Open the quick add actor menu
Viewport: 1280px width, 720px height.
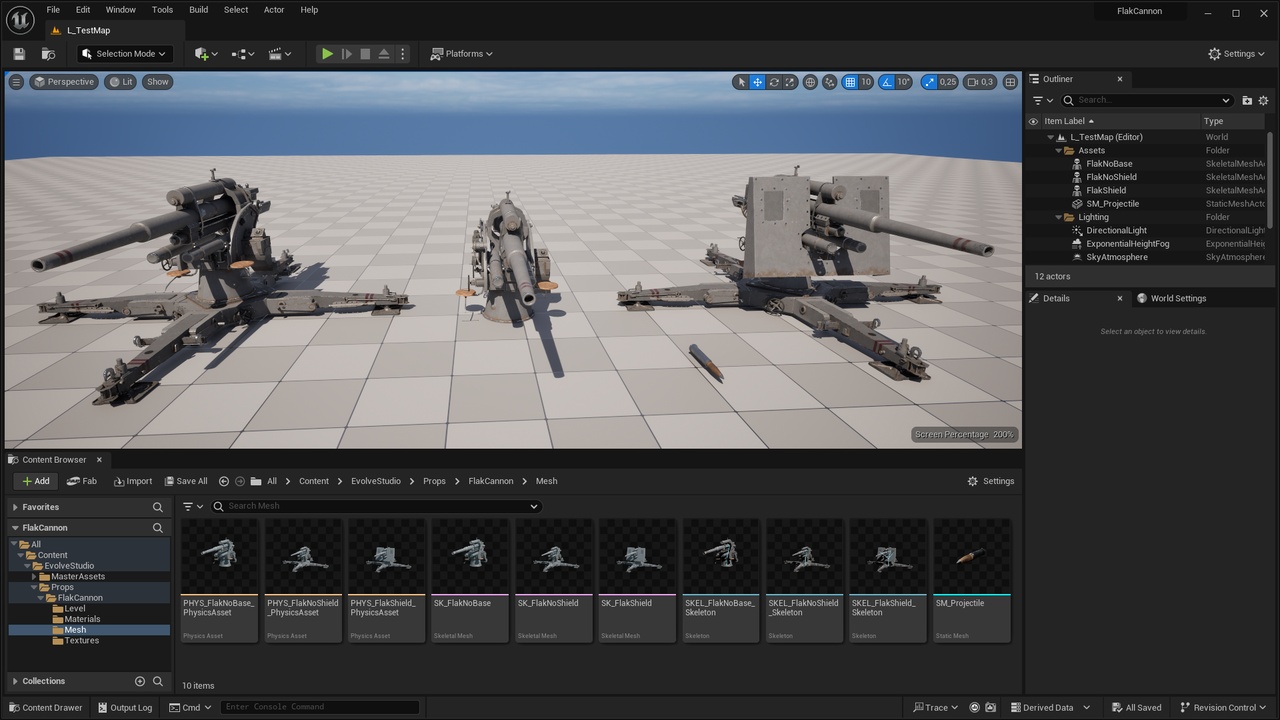tap(206, 54)
